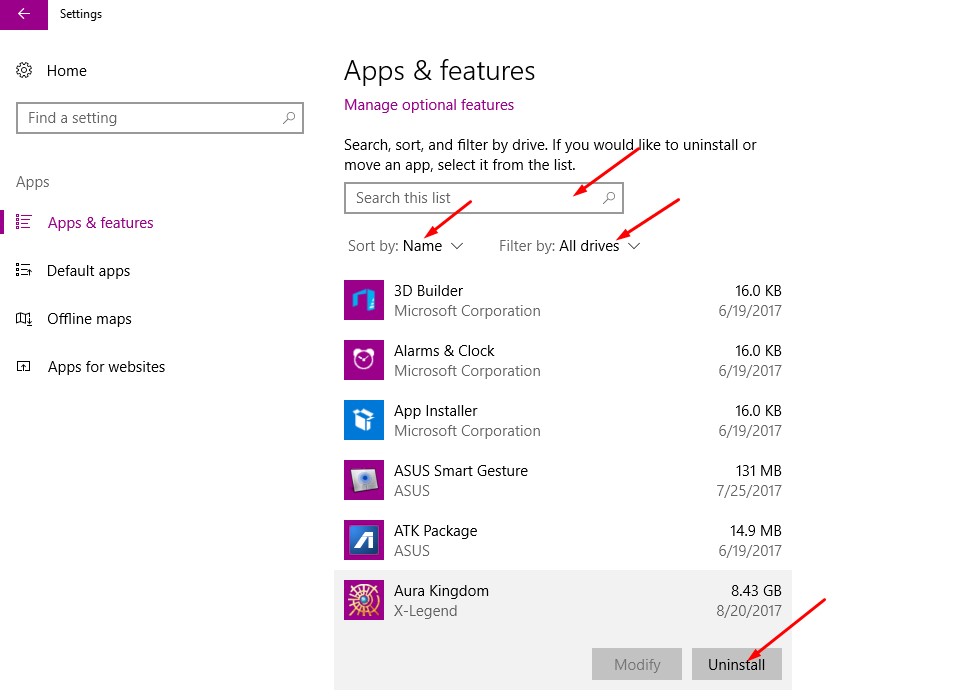
Task: Go to Apps for websites
Action: [107, 367]
